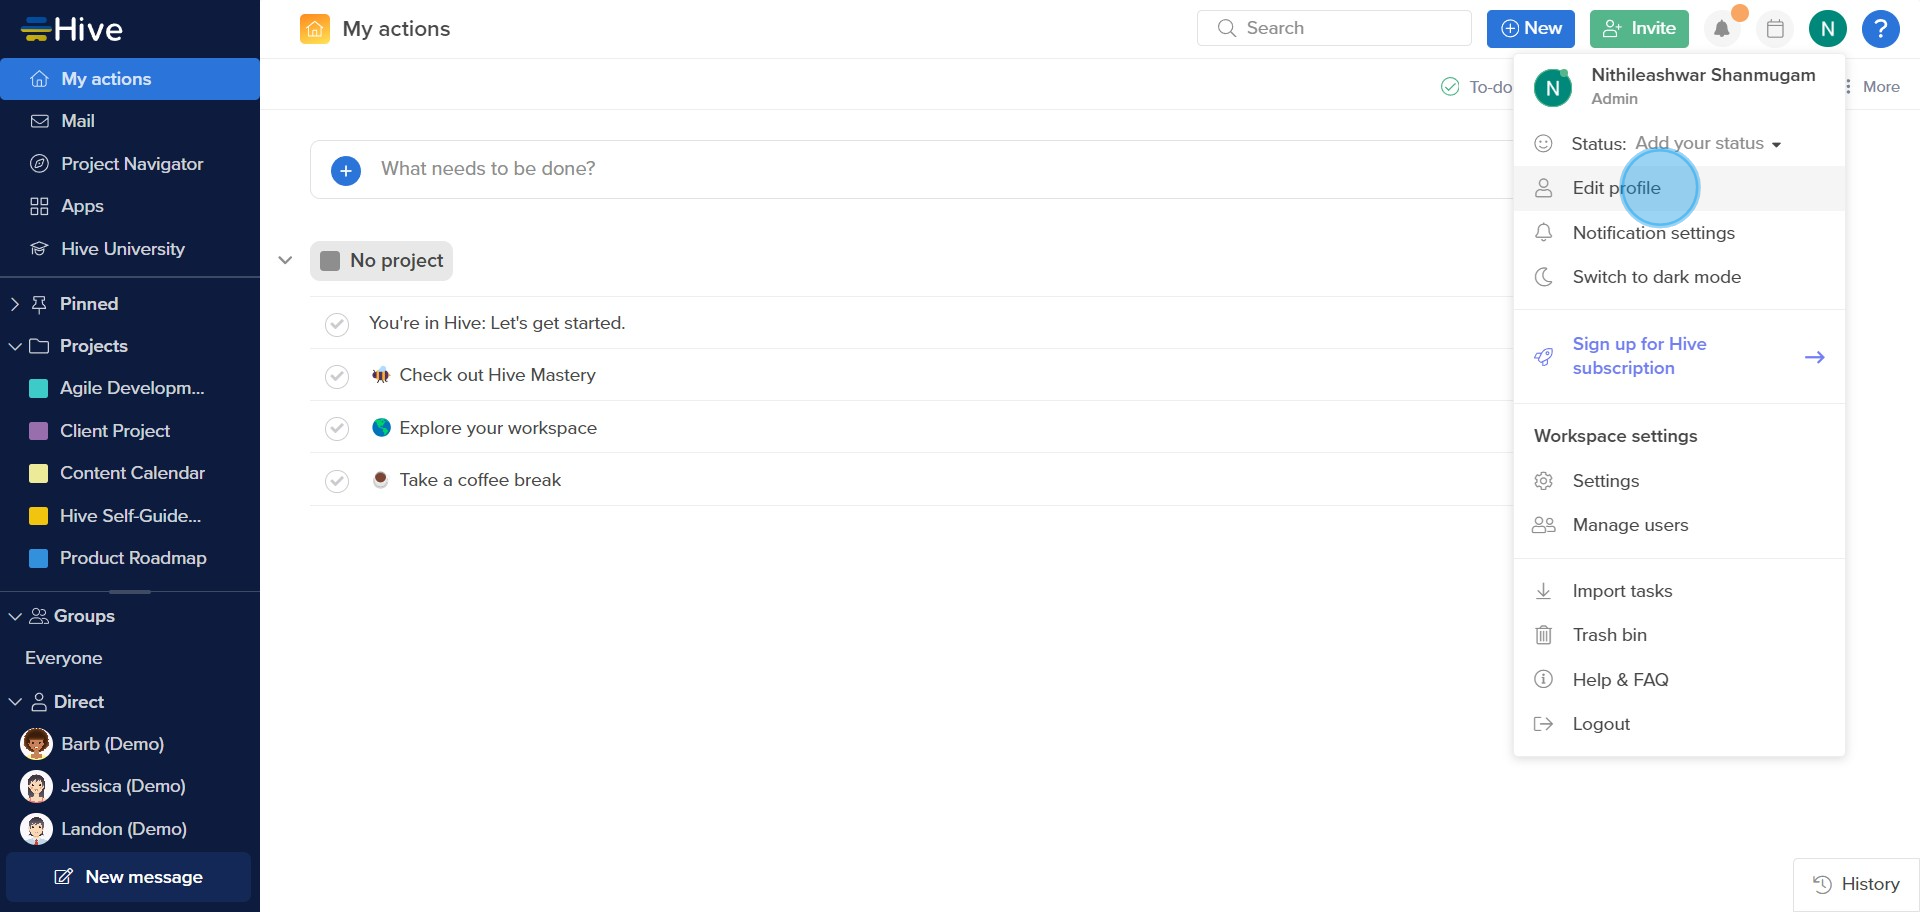Toggle the To-do filter

1477,87
